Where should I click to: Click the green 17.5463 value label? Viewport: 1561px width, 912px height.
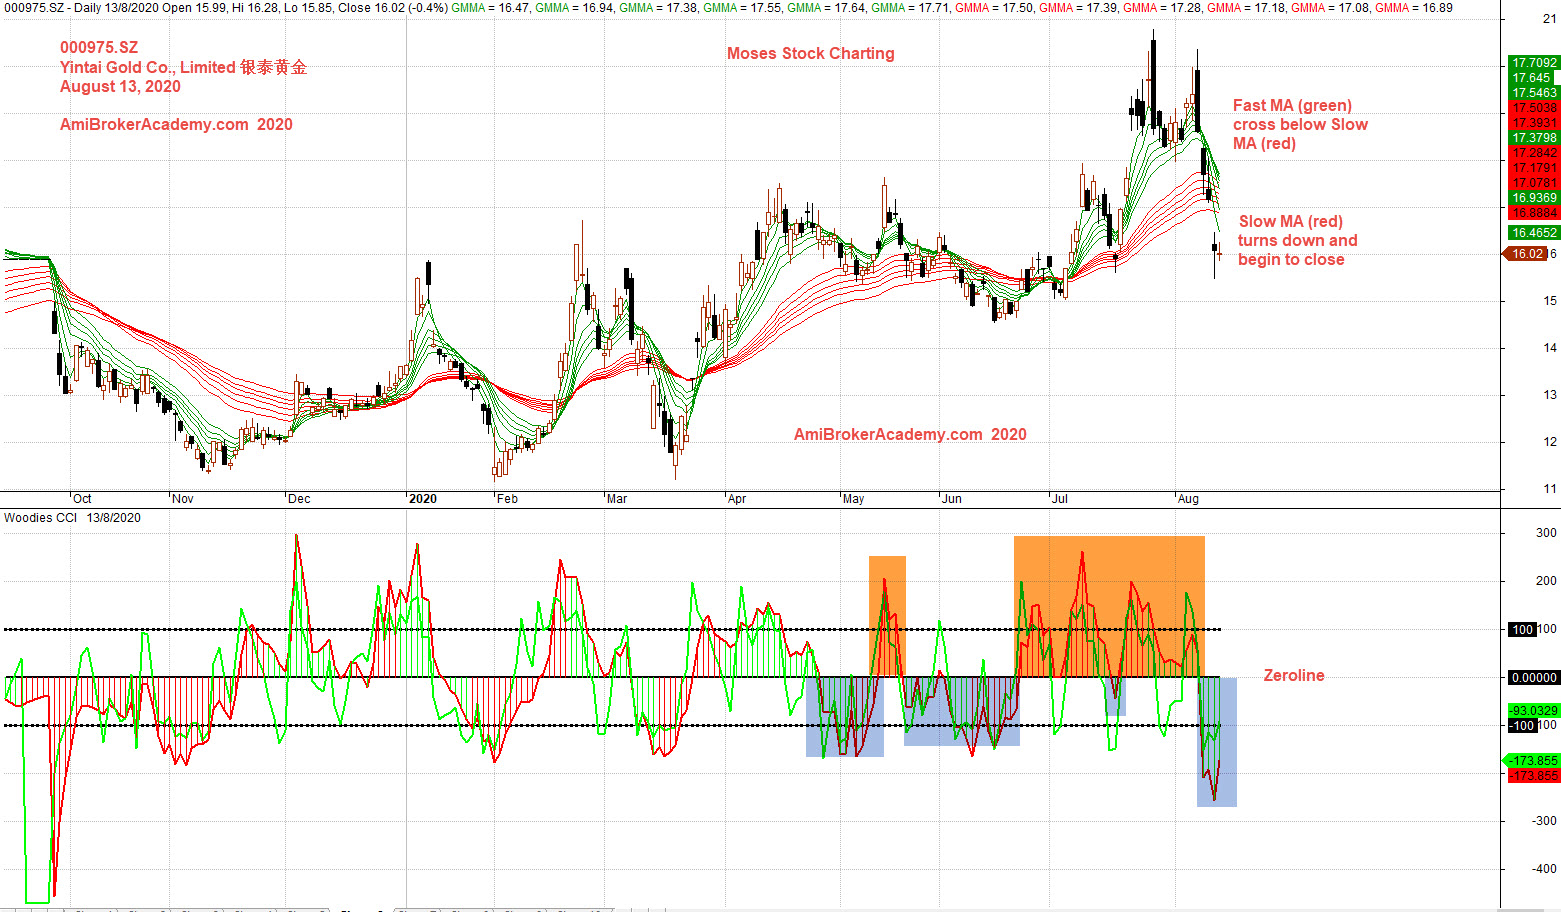coord(1534,93)
